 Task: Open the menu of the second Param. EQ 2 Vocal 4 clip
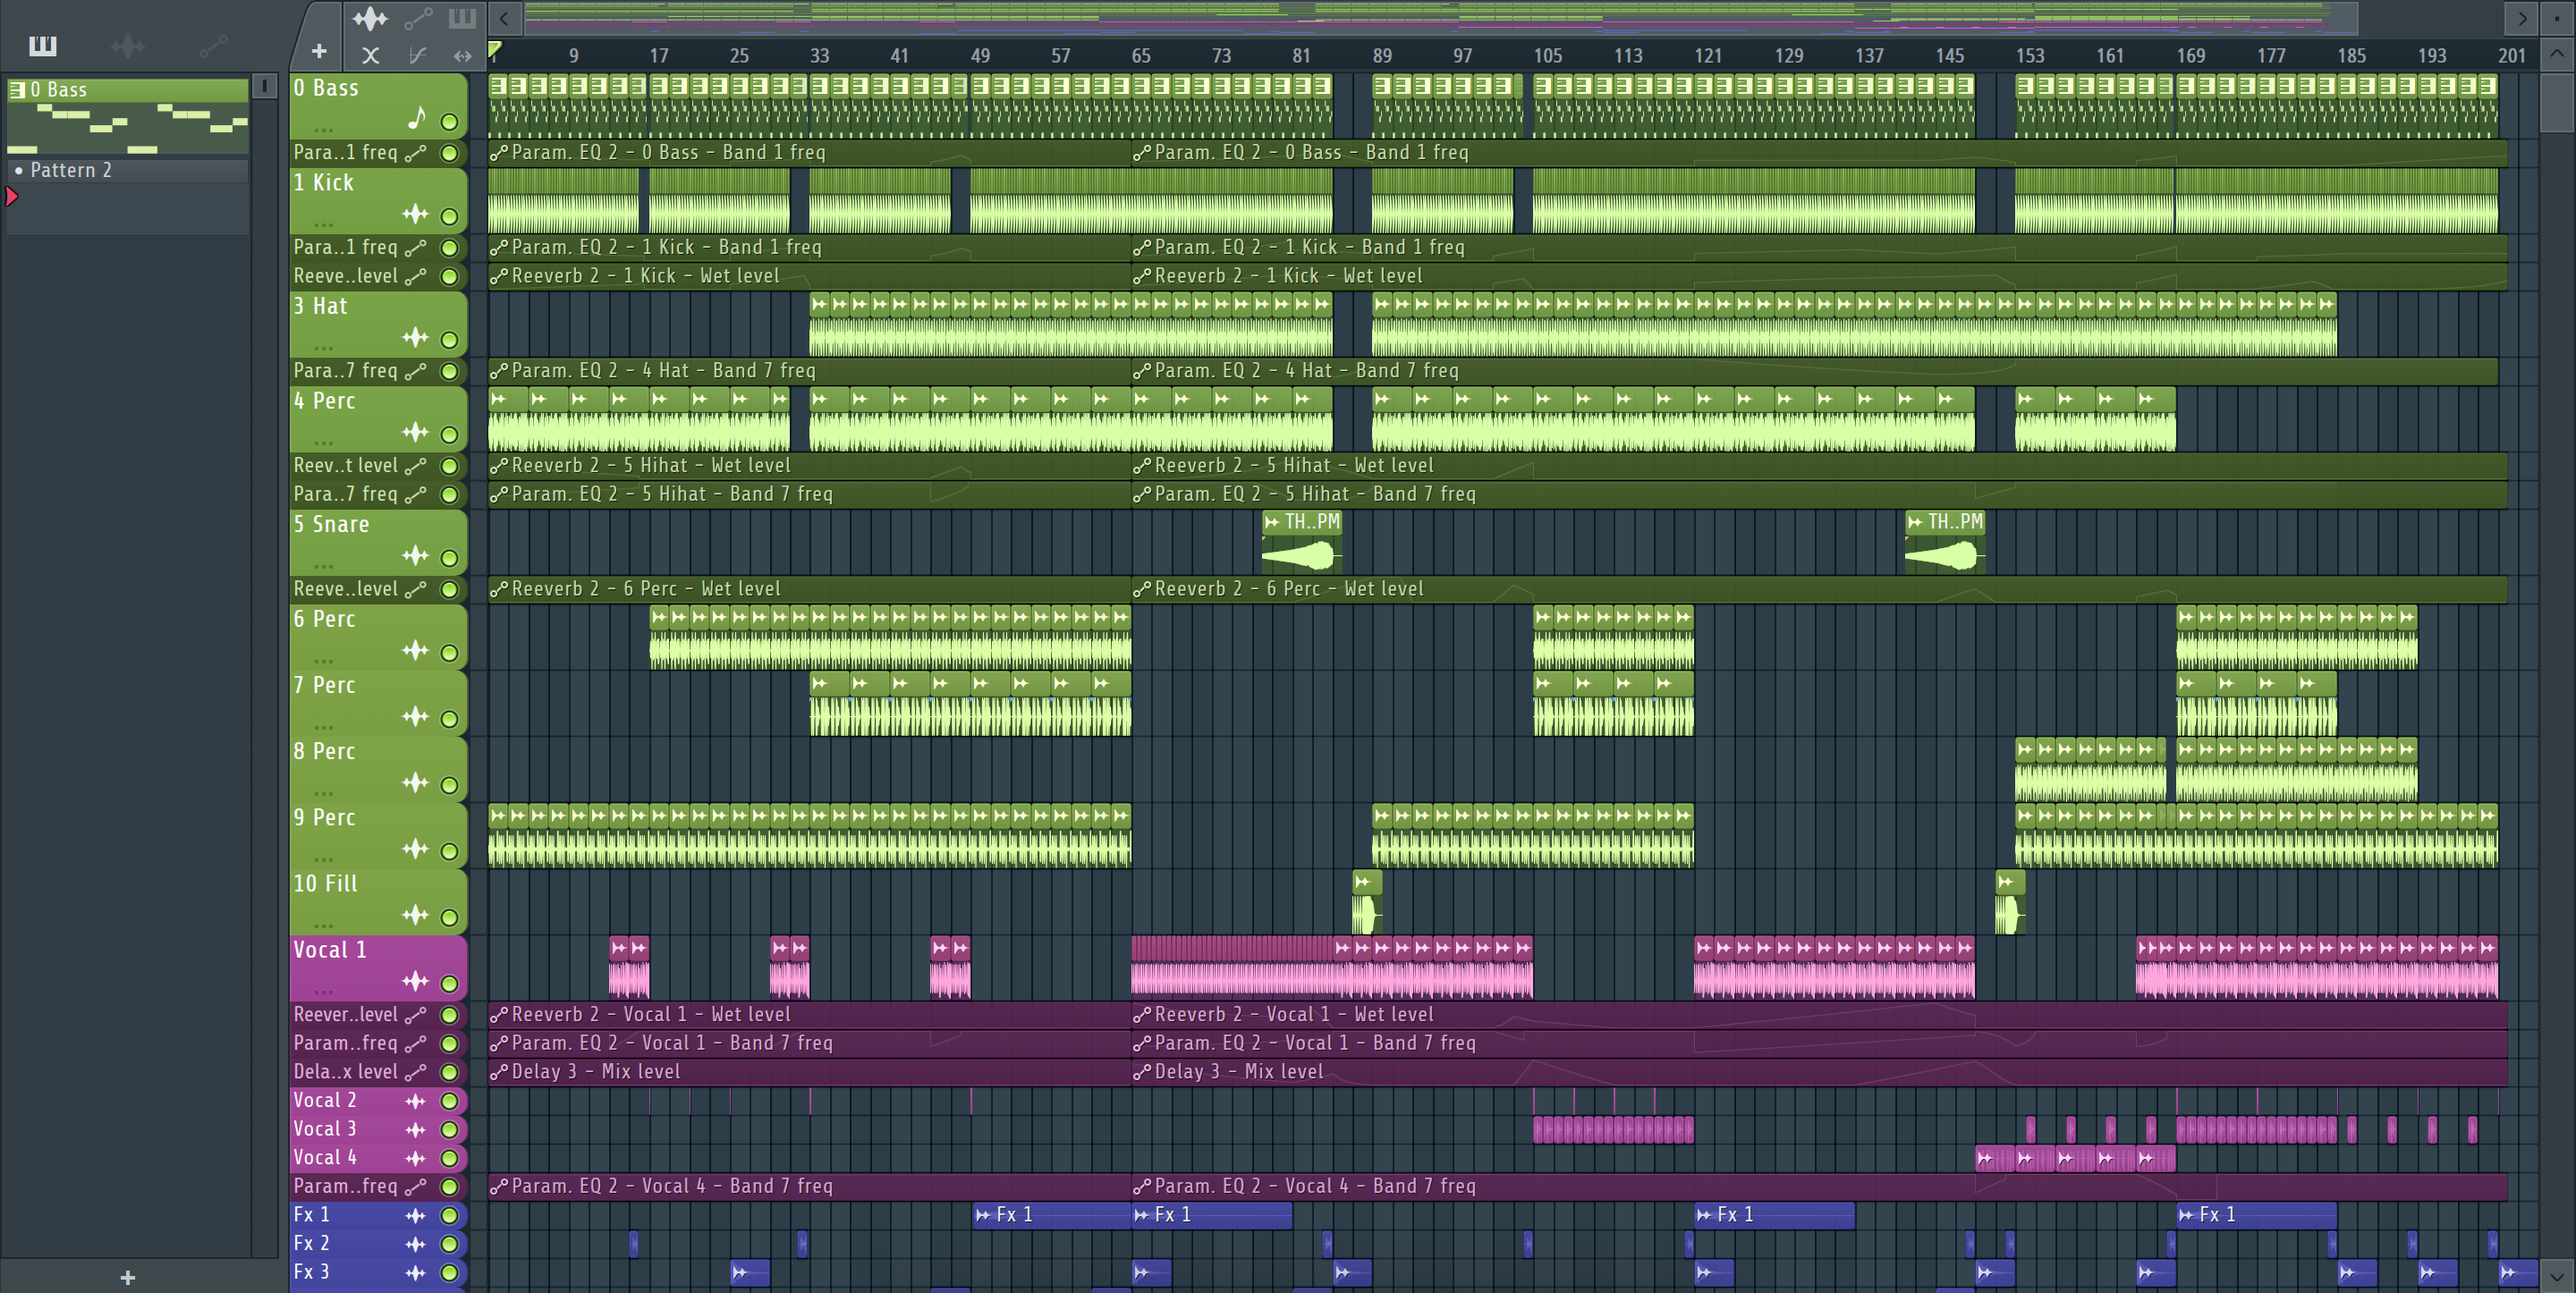(1142, 1187)
